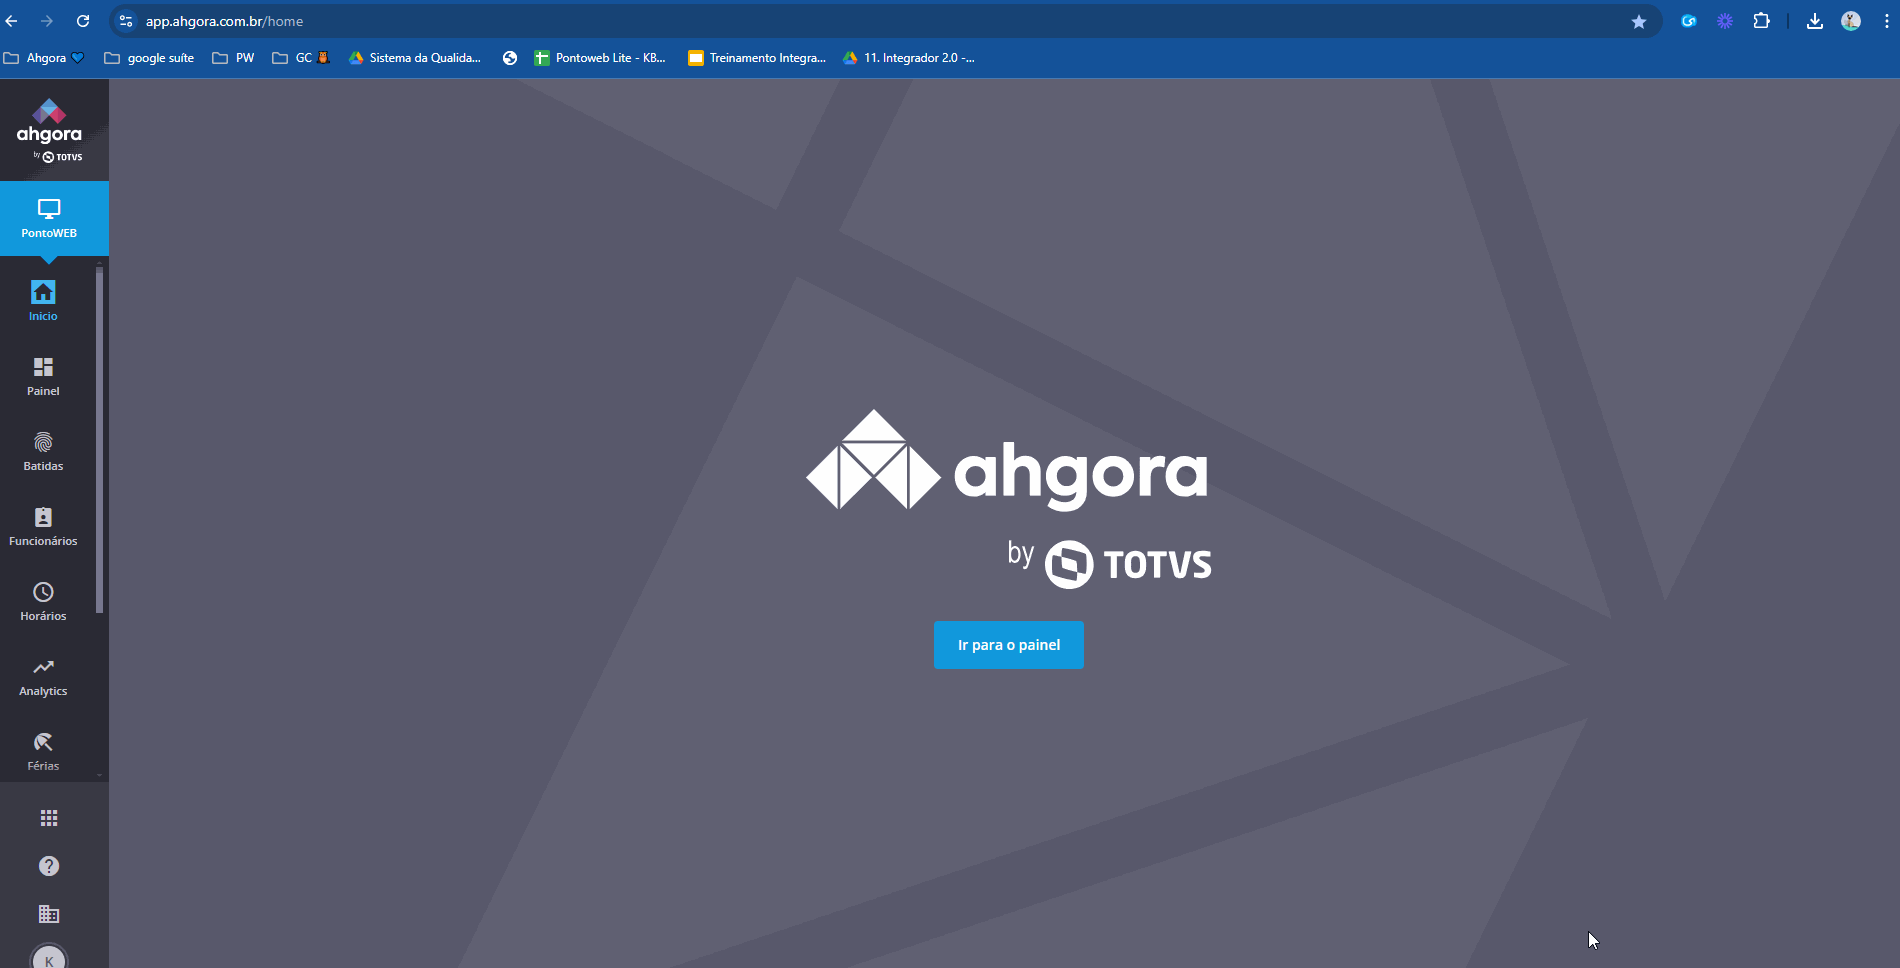The width and height of the screenshot is (1900, 968).
Task: Click Ir para o painel button
Action: pos(1008,645)
